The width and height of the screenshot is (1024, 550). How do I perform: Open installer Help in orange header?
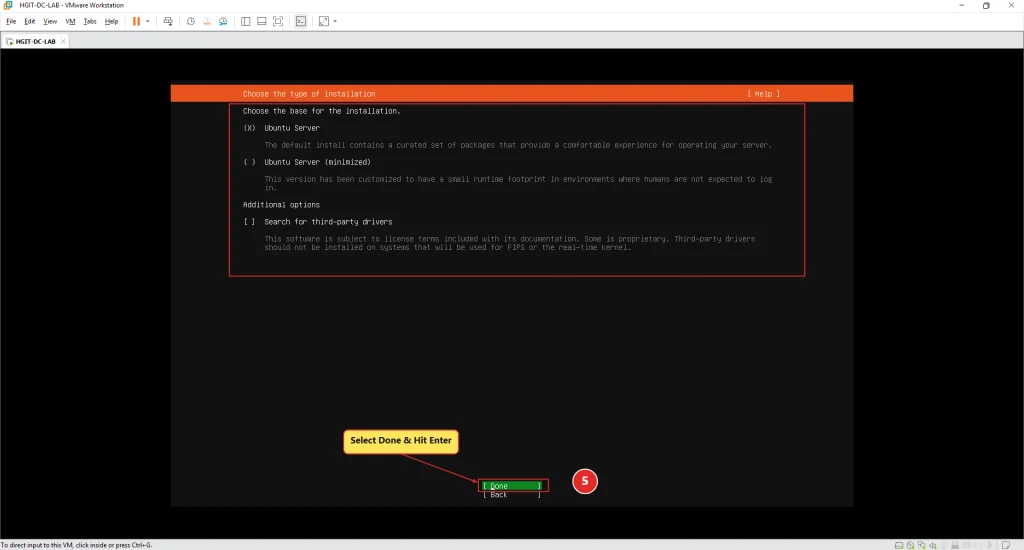(x=763, y=93)
